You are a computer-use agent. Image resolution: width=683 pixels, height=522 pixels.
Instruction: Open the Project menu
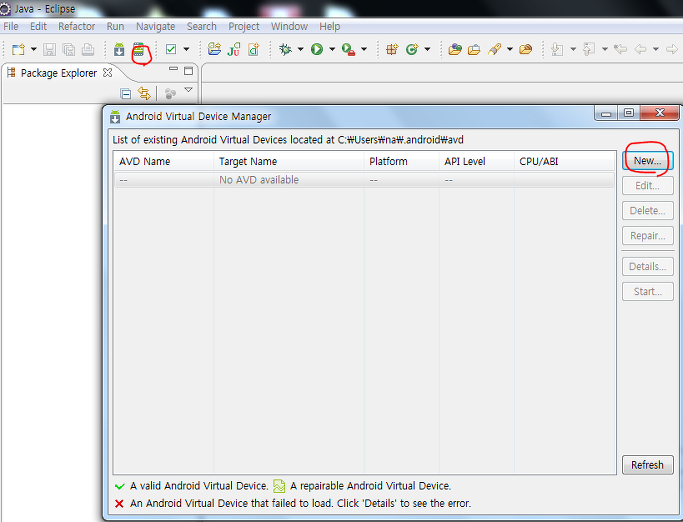click(x=244, y=27)
